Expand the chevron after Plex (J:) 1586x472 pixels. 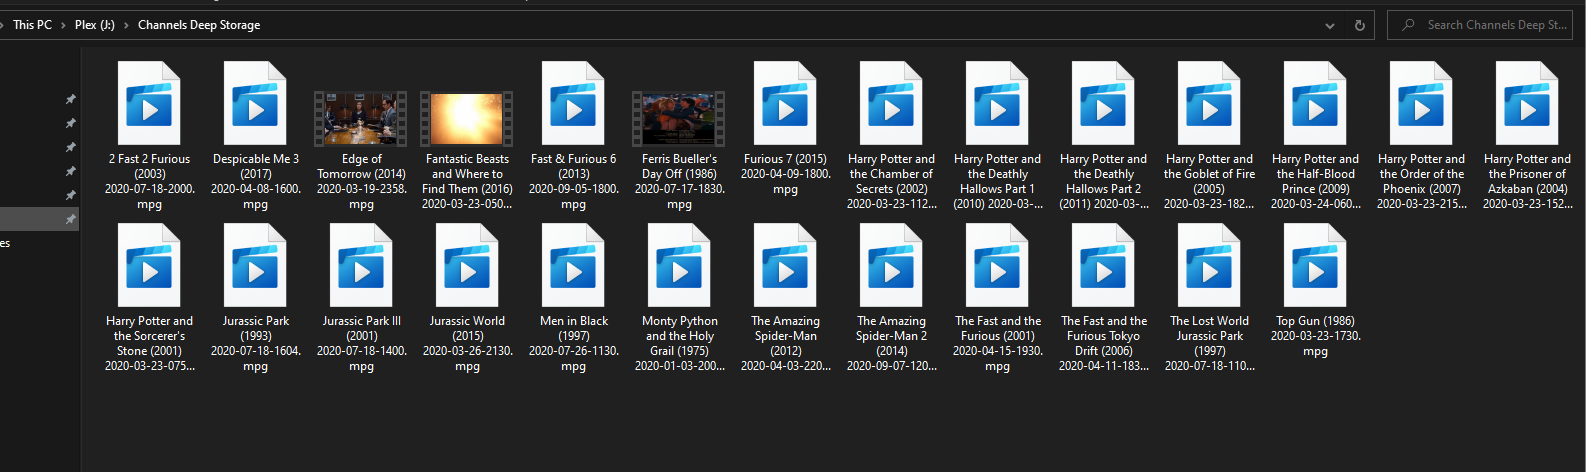pyautogui.click(x=126, y=25)
